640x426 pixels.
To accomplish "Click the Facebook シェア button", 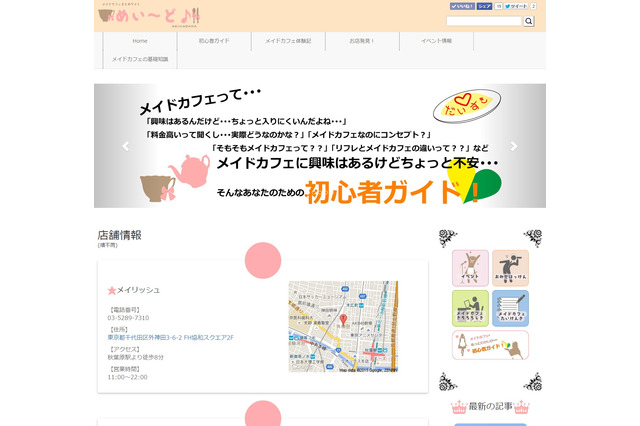I will [x=484, y=6].
